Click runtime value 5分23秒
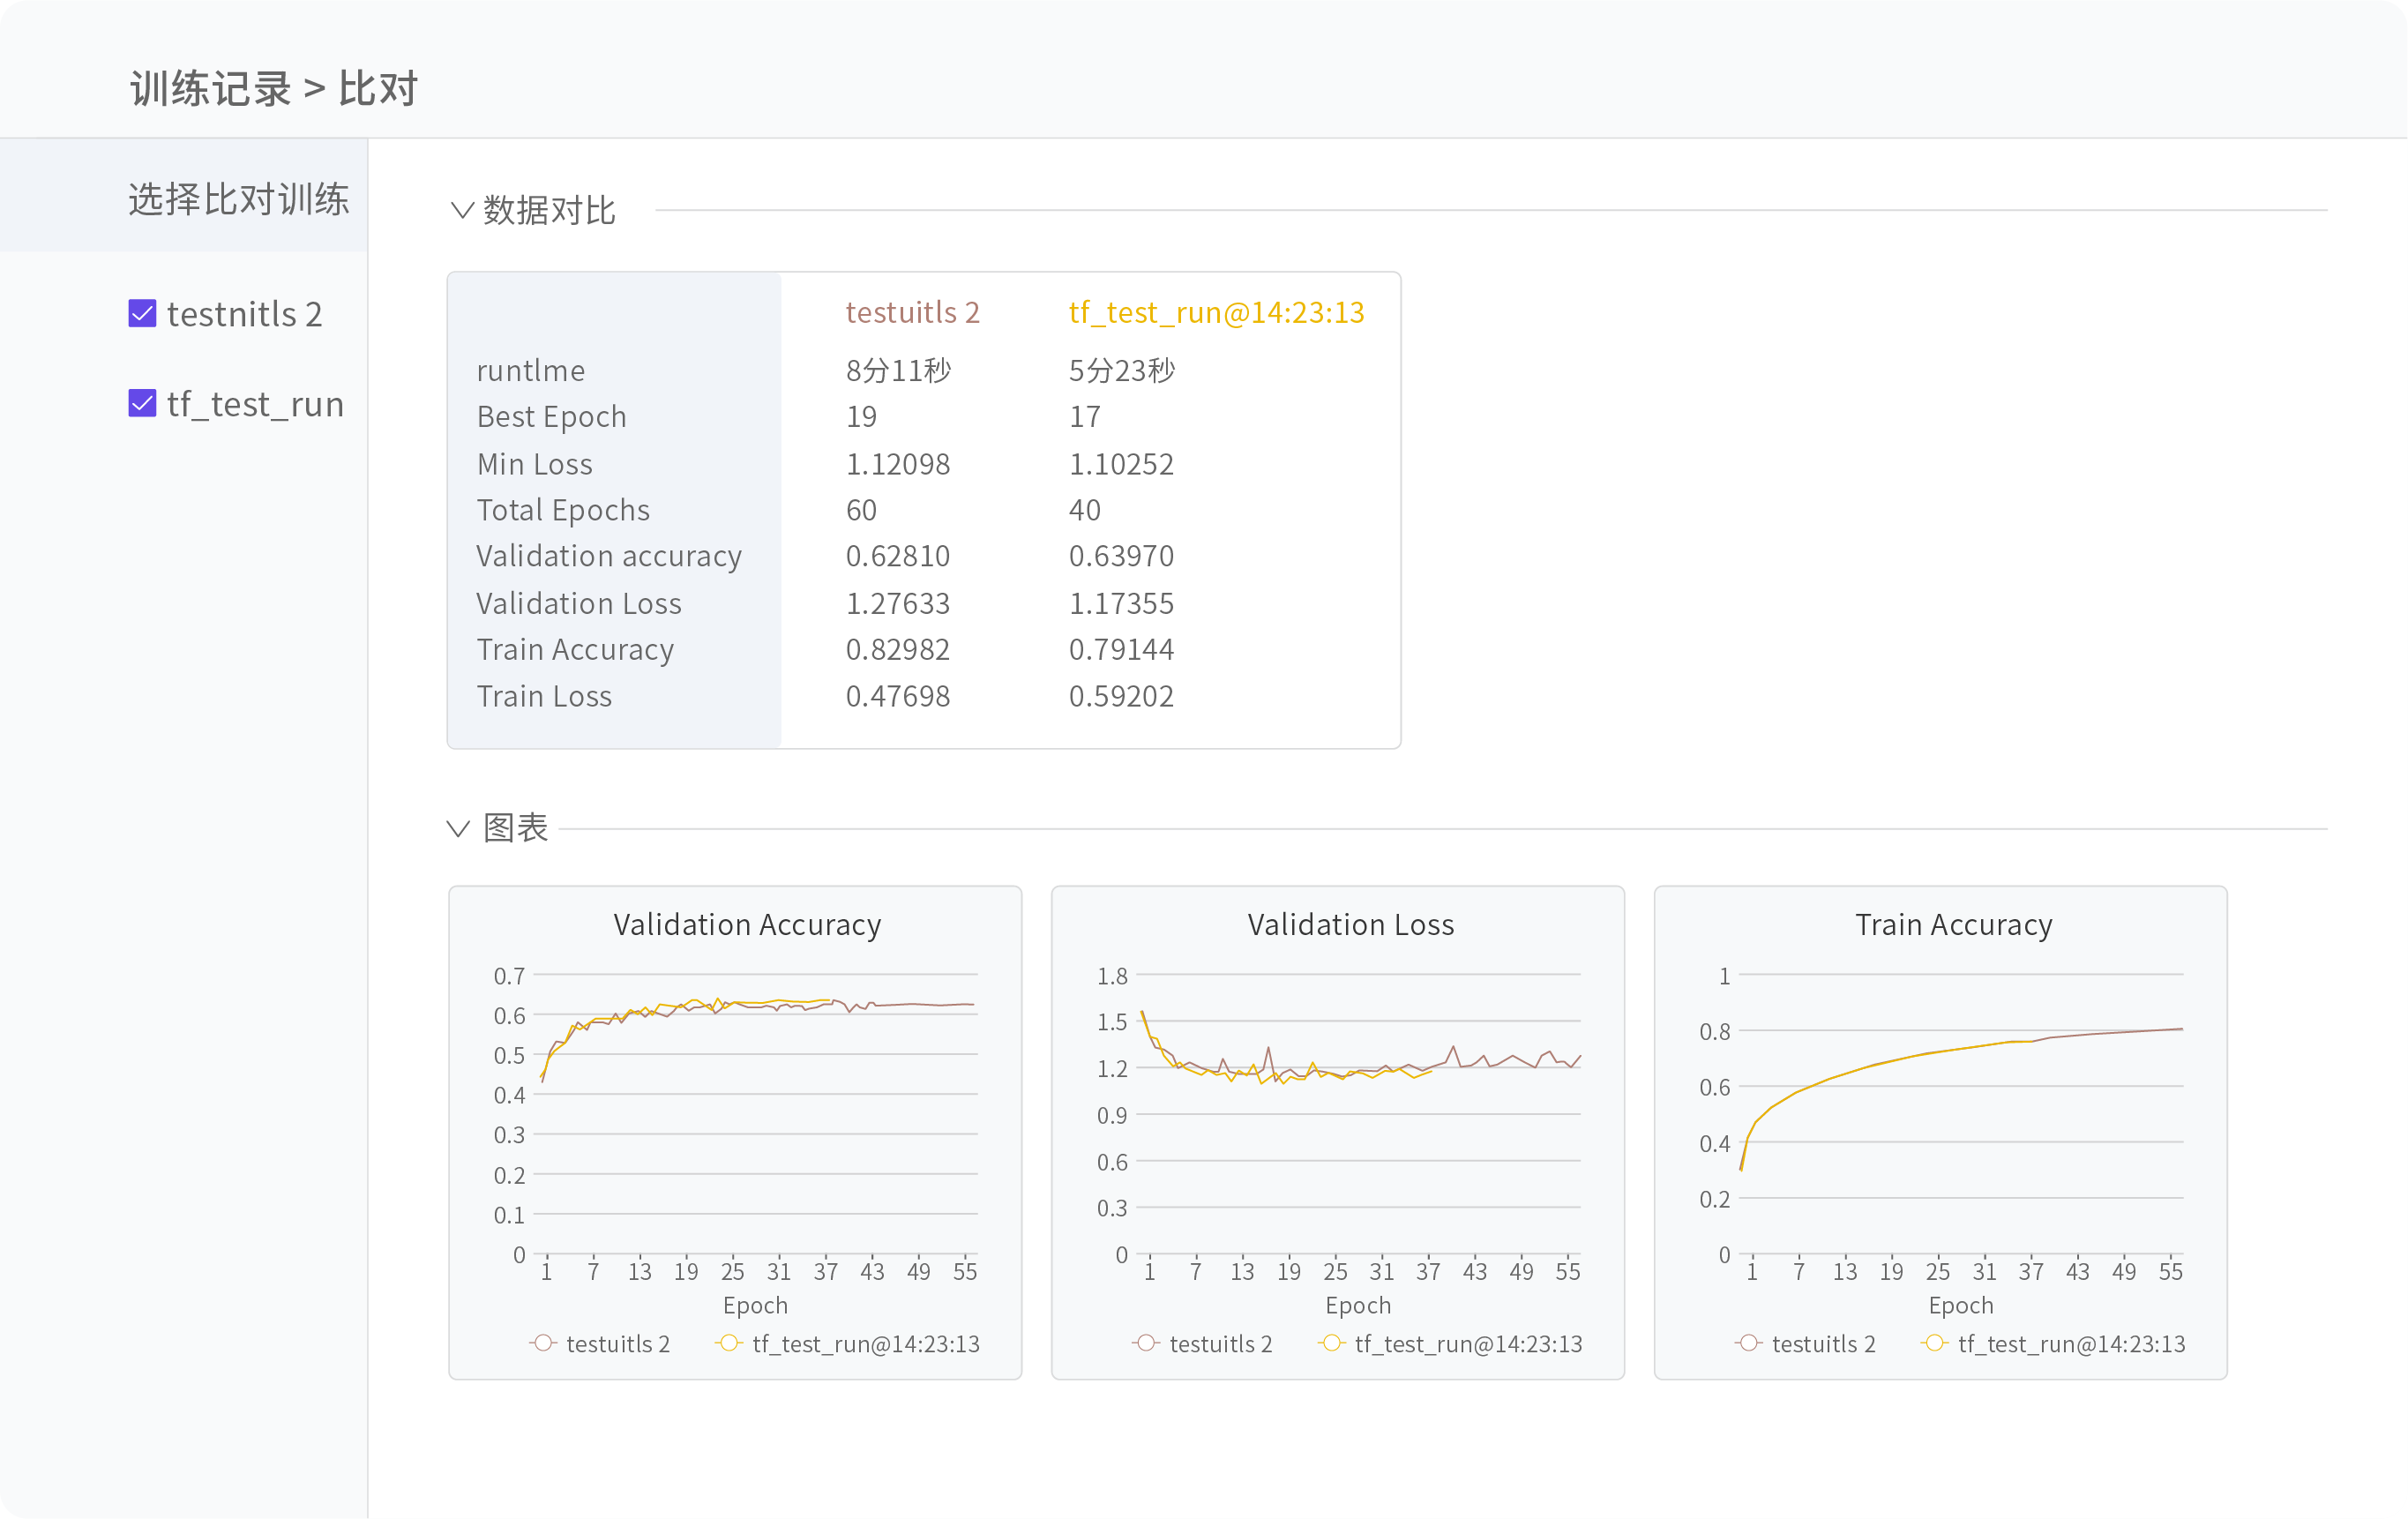Image resolution: width=2408 pixels, height=1519 pixels. coord(1122,371)
